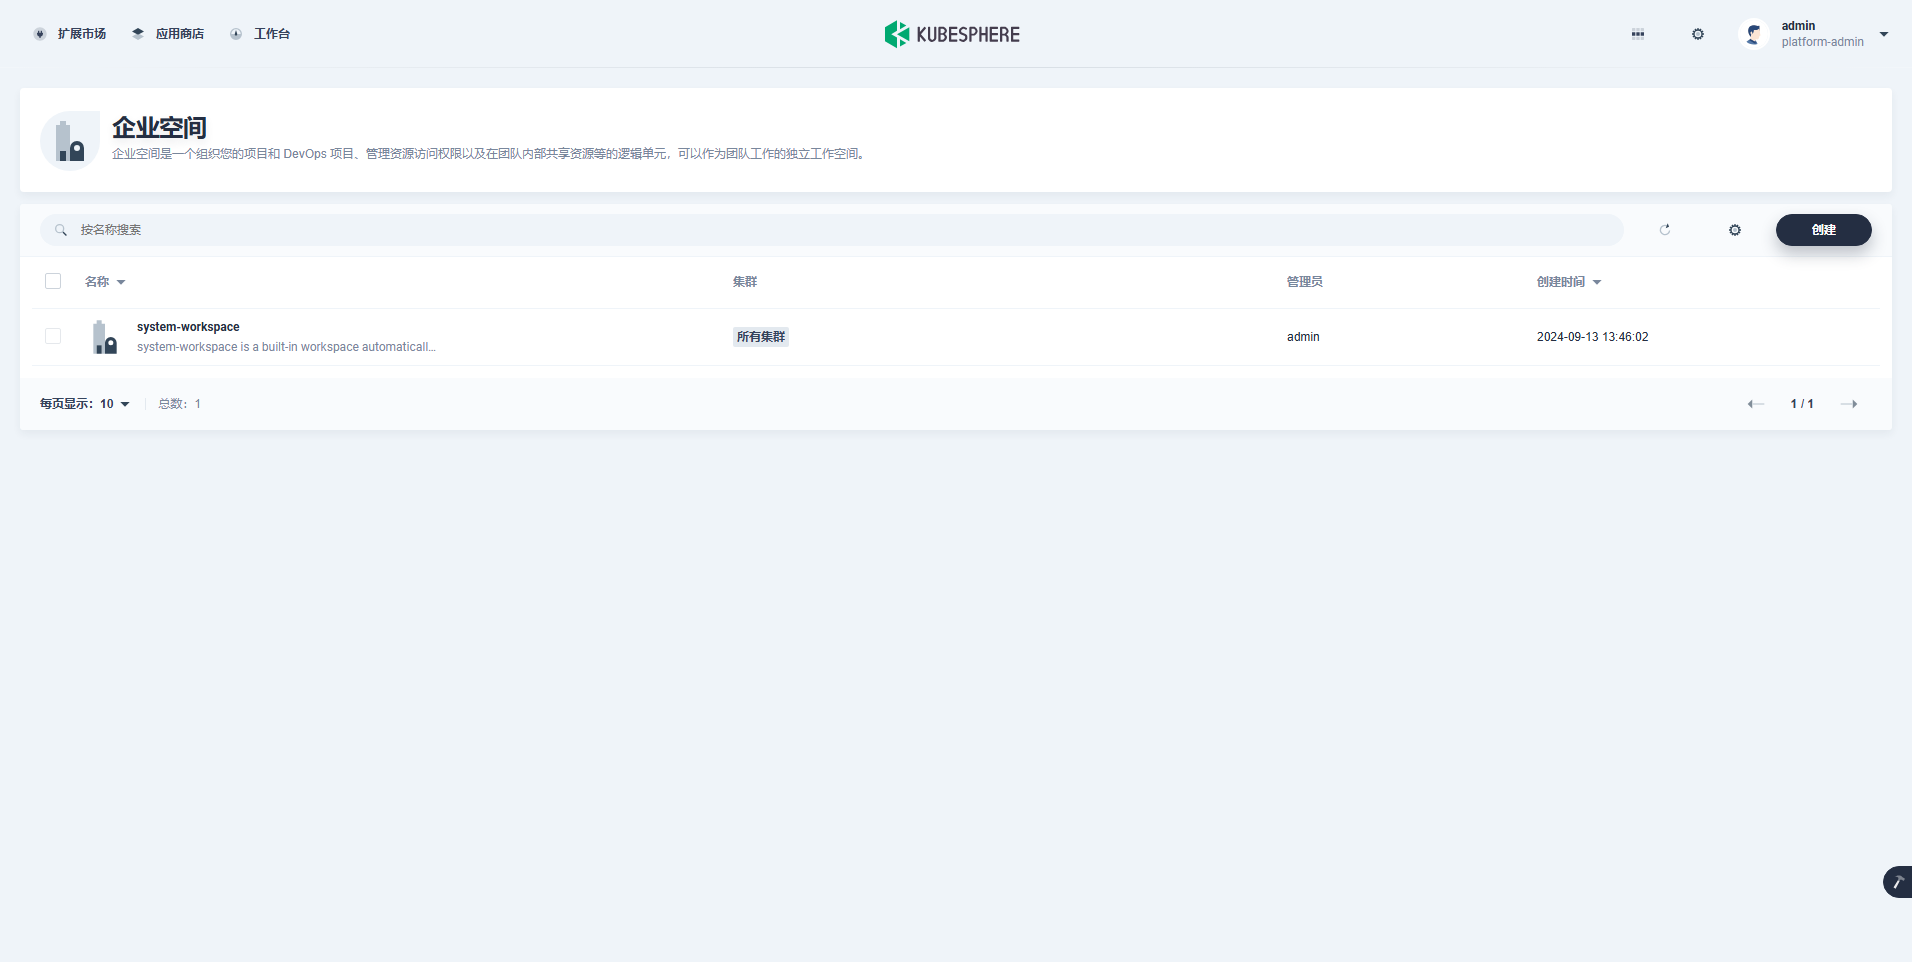Click the 应用商店 layers icon
Image resolution: width=1912 pixels, height=962 pixels.
point(138,34)
